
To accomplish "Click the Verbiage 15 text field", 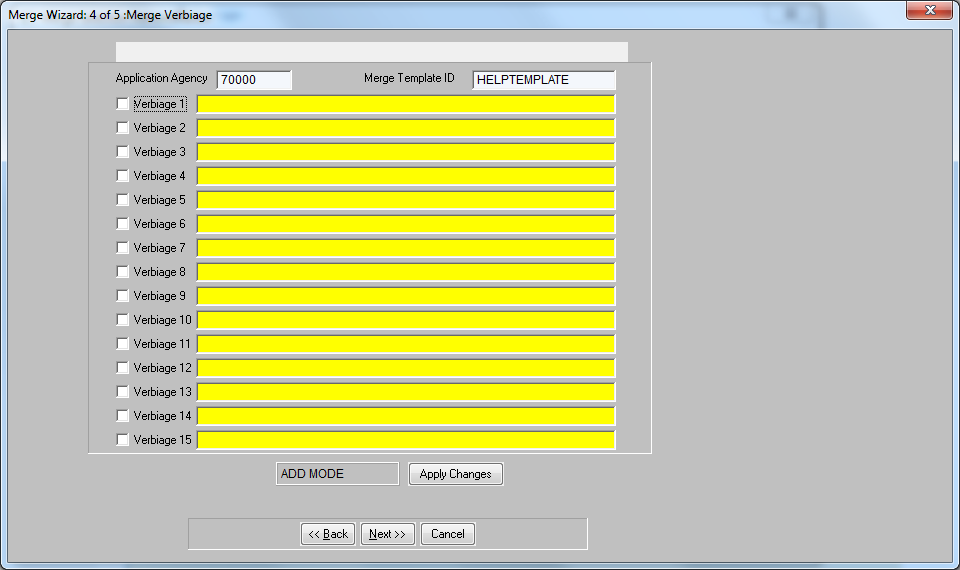I will (x=406, y=440).
